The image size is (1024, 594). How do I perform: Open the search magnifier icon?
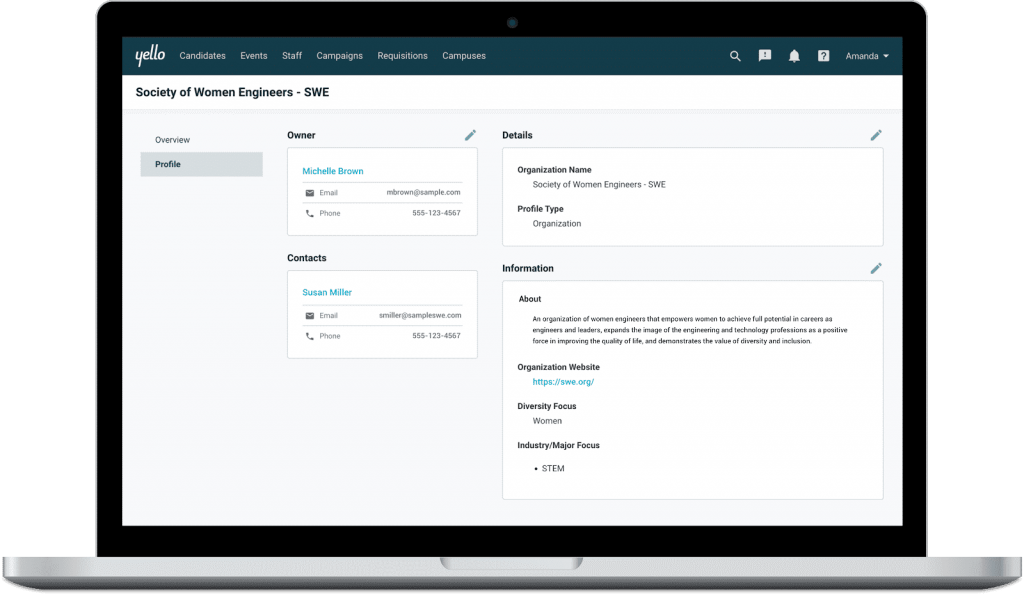tap(735, 56)
